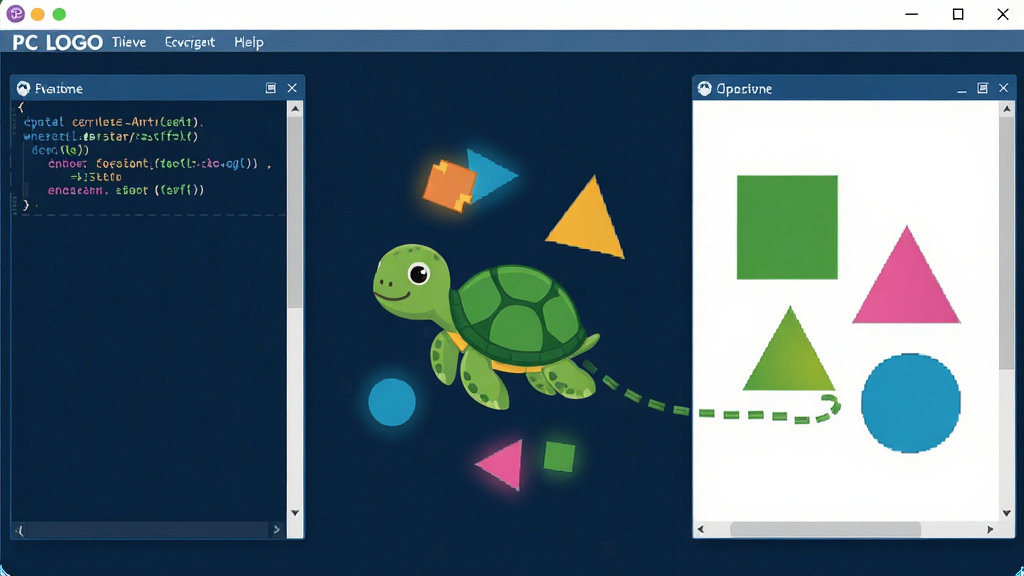The width and height of the screenshot is (1024, 576).
Task: Click the right arrow of the Opasivne horizontal scrollbar
Action: (x=990, y=529)
